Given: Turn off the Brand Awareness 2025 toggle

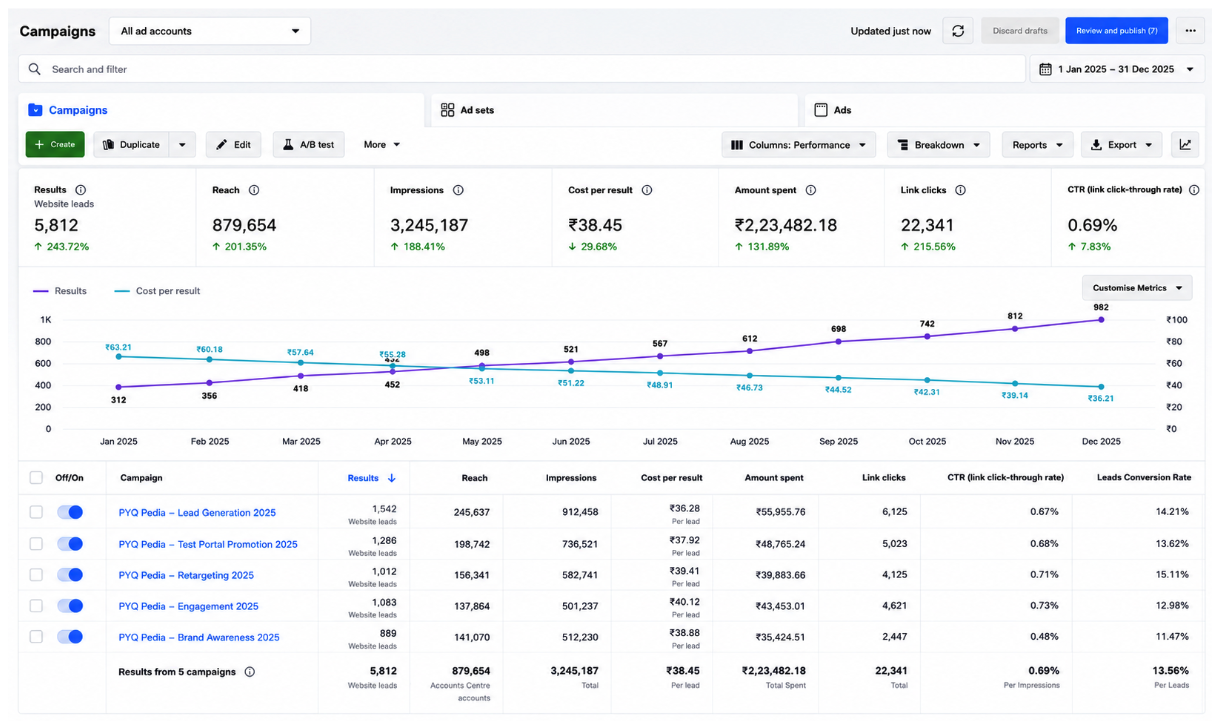Looking at the screenshot, I should (70, 637).
